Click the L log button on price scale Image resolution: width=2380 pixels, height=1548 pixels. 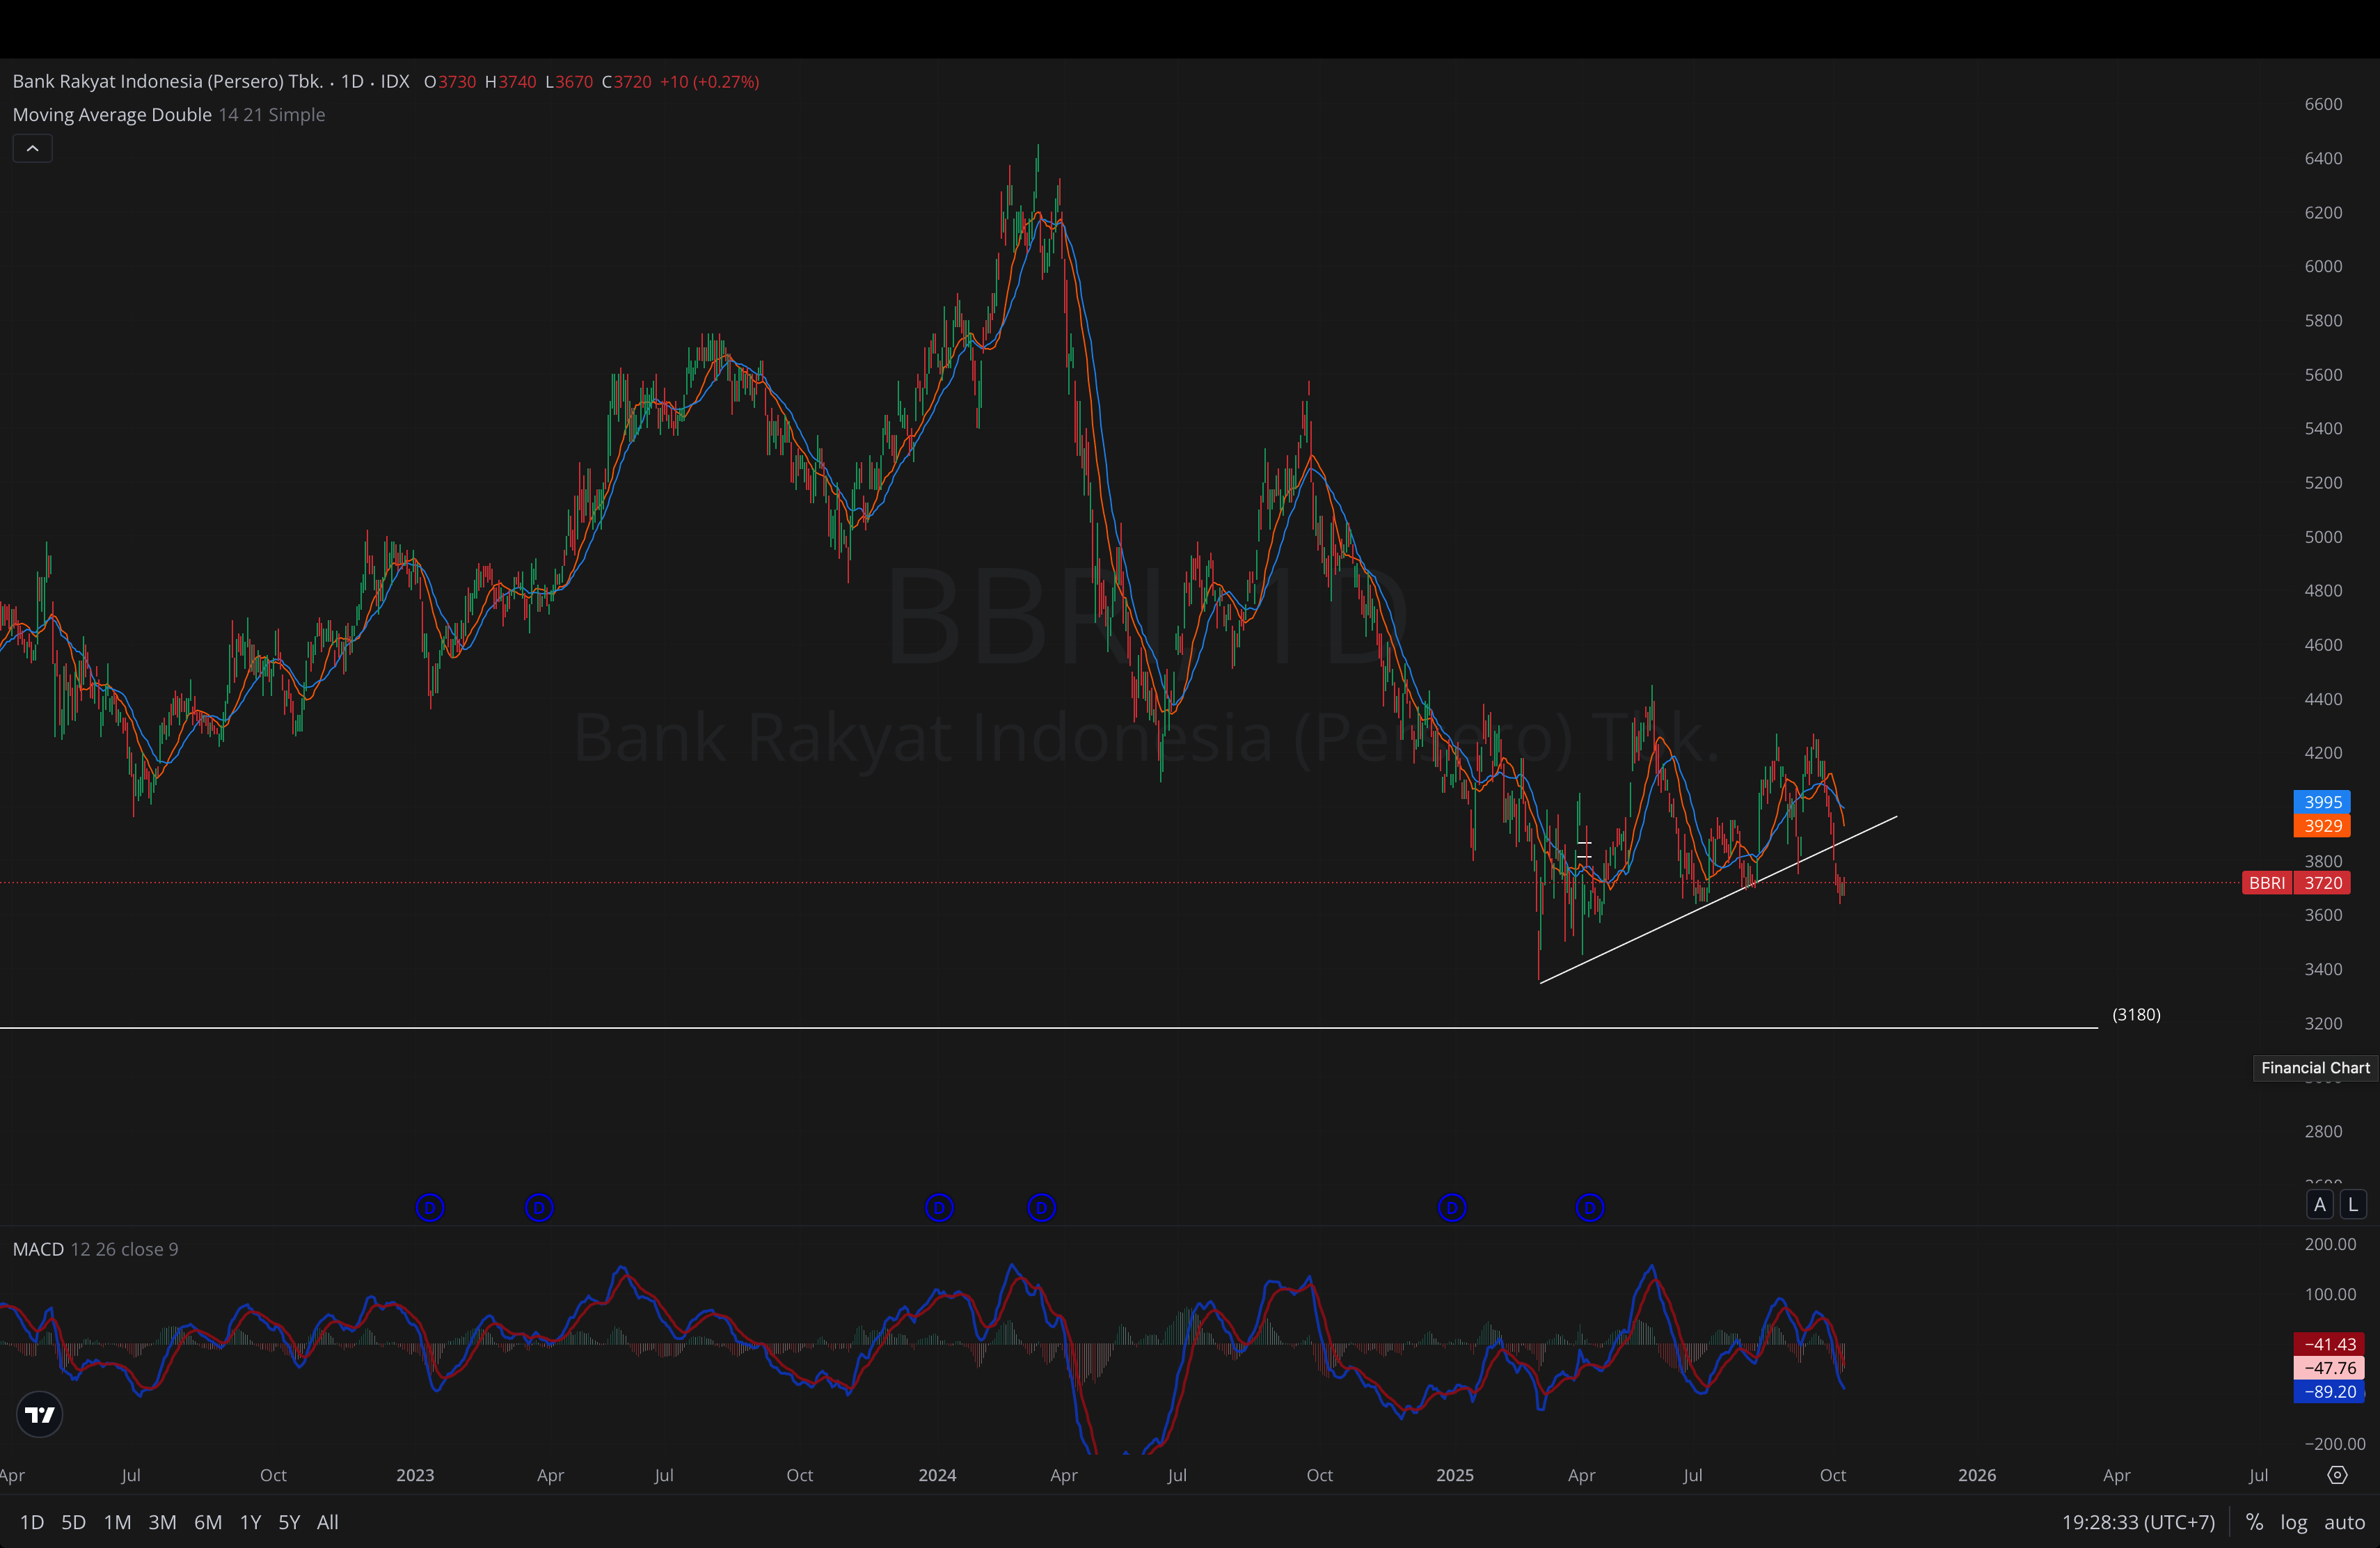click(x=2353, y=1205)
